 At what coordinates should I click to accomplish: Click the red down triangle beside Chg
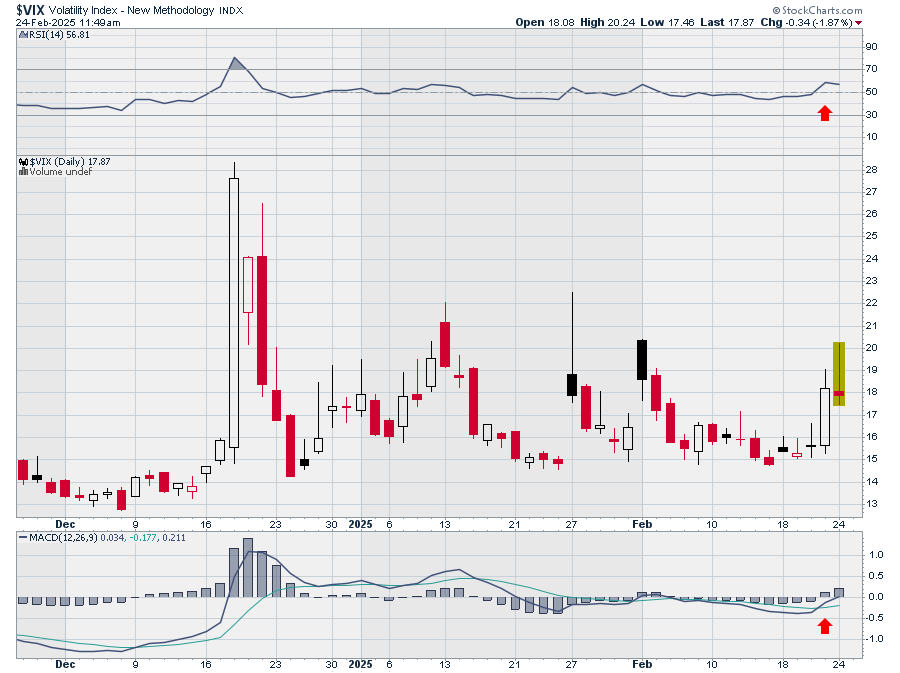click(885, 21)
